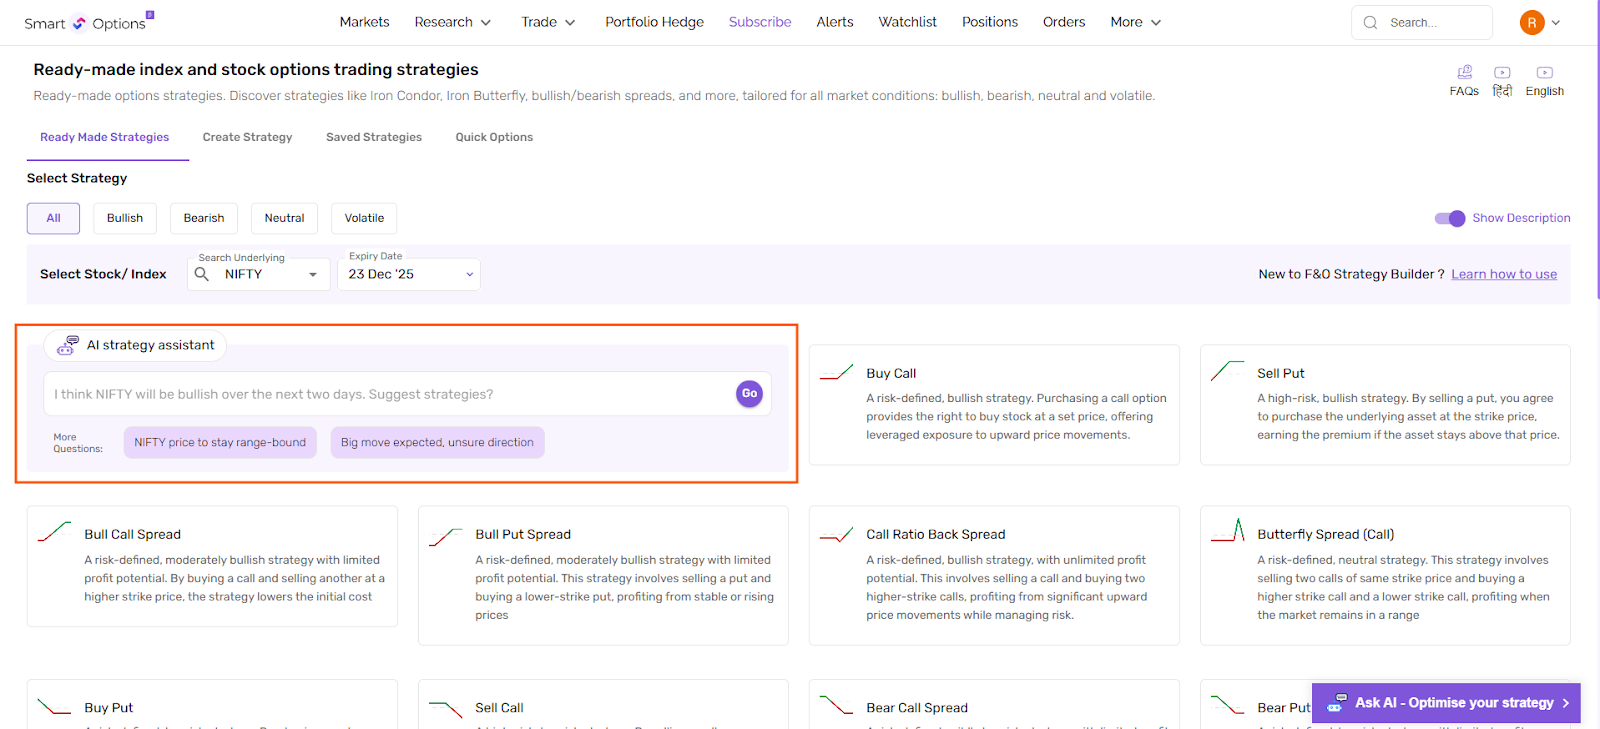Switch to the Create Strategy tab
This screenshot has width=1600, height=729.
[x=247, y=137]
